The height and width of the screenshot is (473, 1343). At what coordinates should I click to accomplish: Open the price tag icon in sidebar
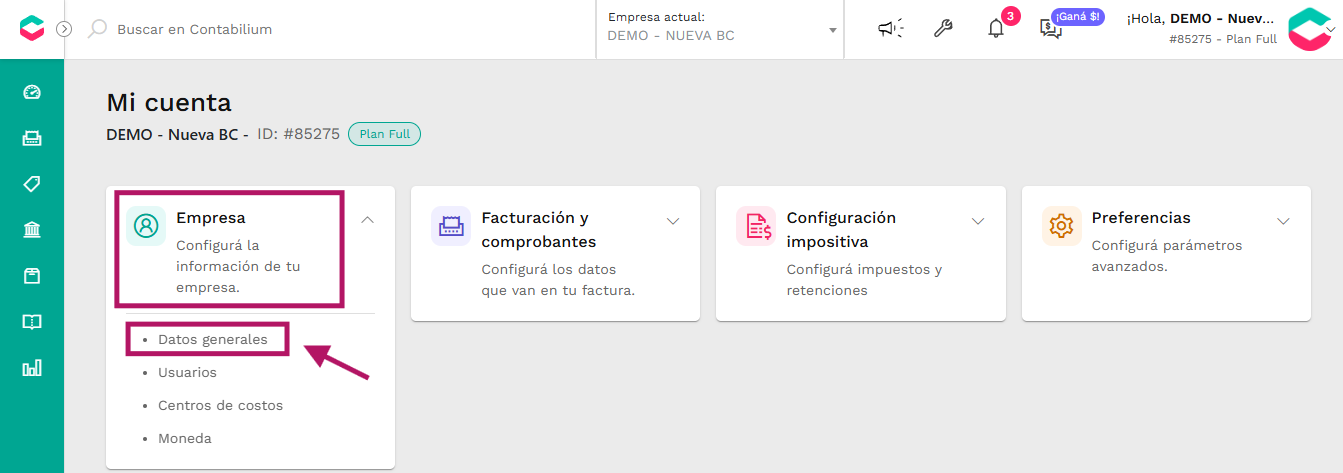tap(32, 184)
